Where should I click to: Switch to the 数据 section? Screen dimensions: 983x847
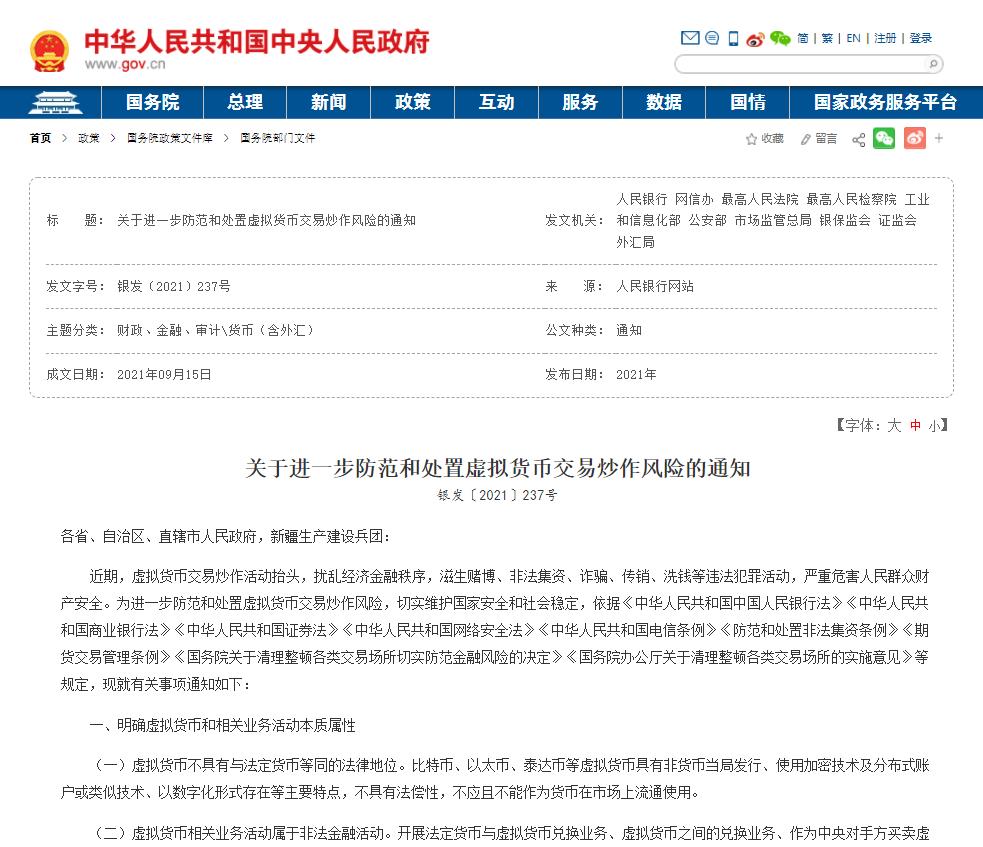coord(664,102)
